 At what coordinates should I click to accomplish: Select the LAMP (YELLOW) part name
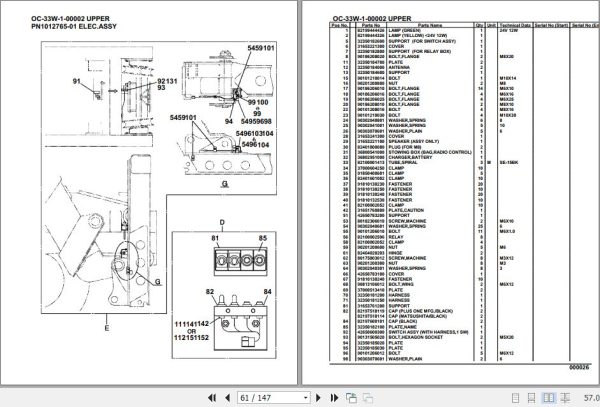click(x=418, y=36)
